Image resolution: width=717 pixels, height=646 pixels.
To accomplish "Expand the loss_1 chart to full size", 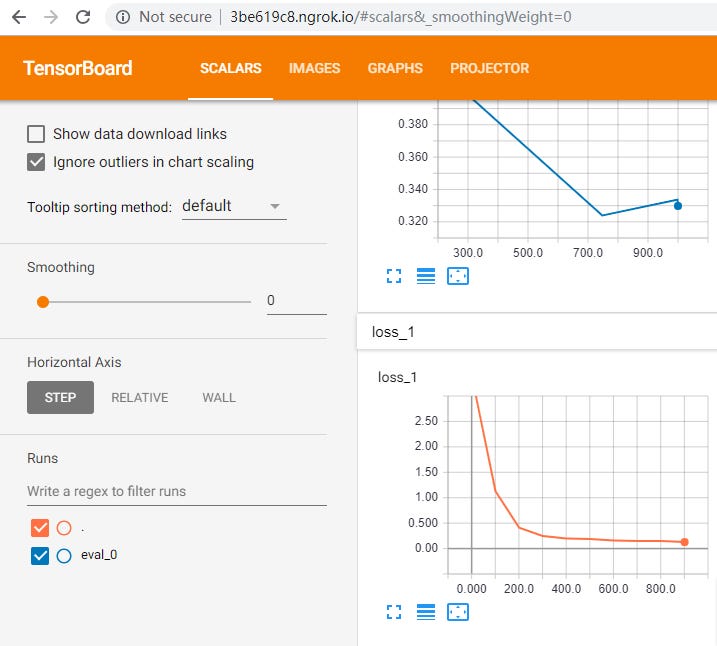I will [x=394, y=611].
